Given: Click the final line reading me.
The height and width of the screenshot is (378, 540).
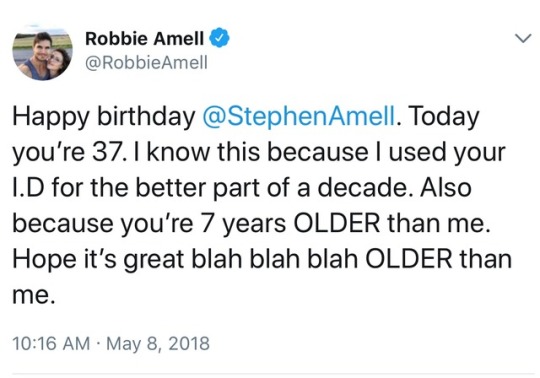Looking at the screenshot, I should point(33,297).
